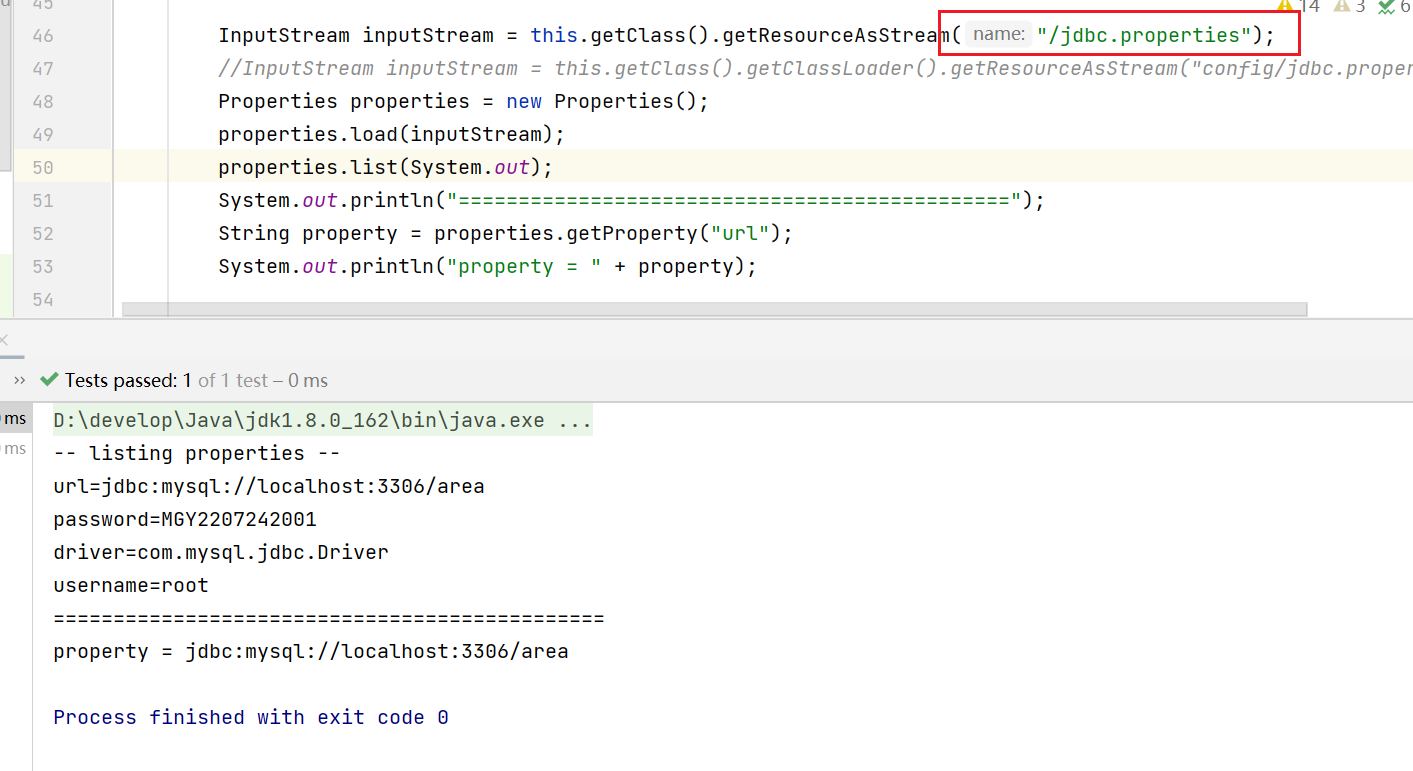Click the second ms duration badge in test tree
Viewport: 1413px width, 771px height.
[x=13, y=448]
